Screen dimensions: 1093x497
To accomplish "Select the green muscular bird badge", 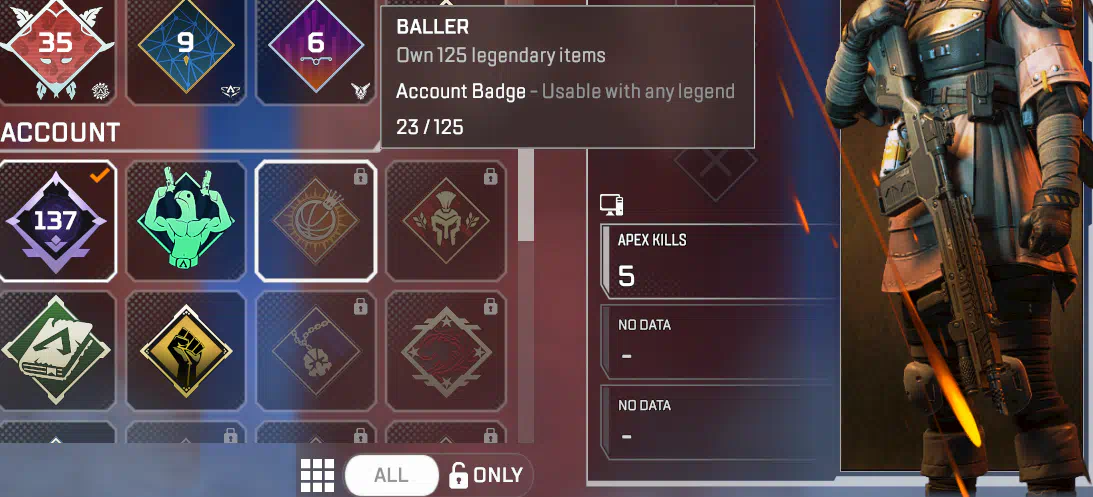I will point(186,221).
